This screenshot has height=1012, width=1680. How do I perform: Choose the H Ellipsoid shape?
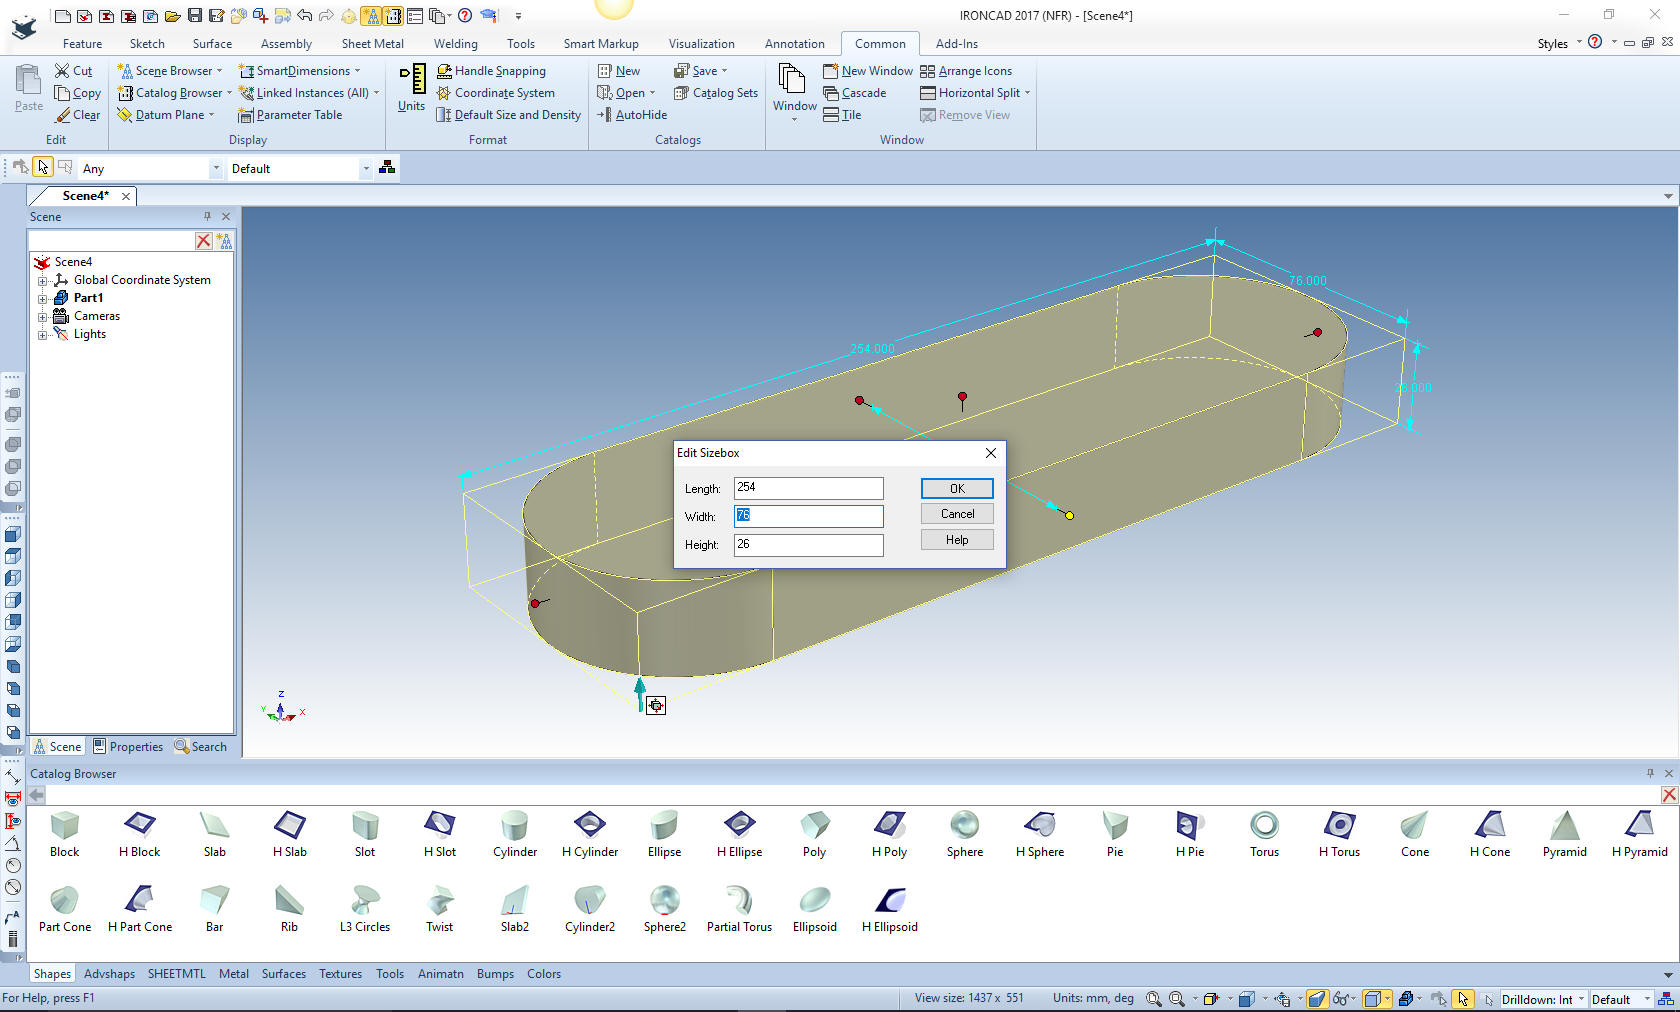(889, 909)
